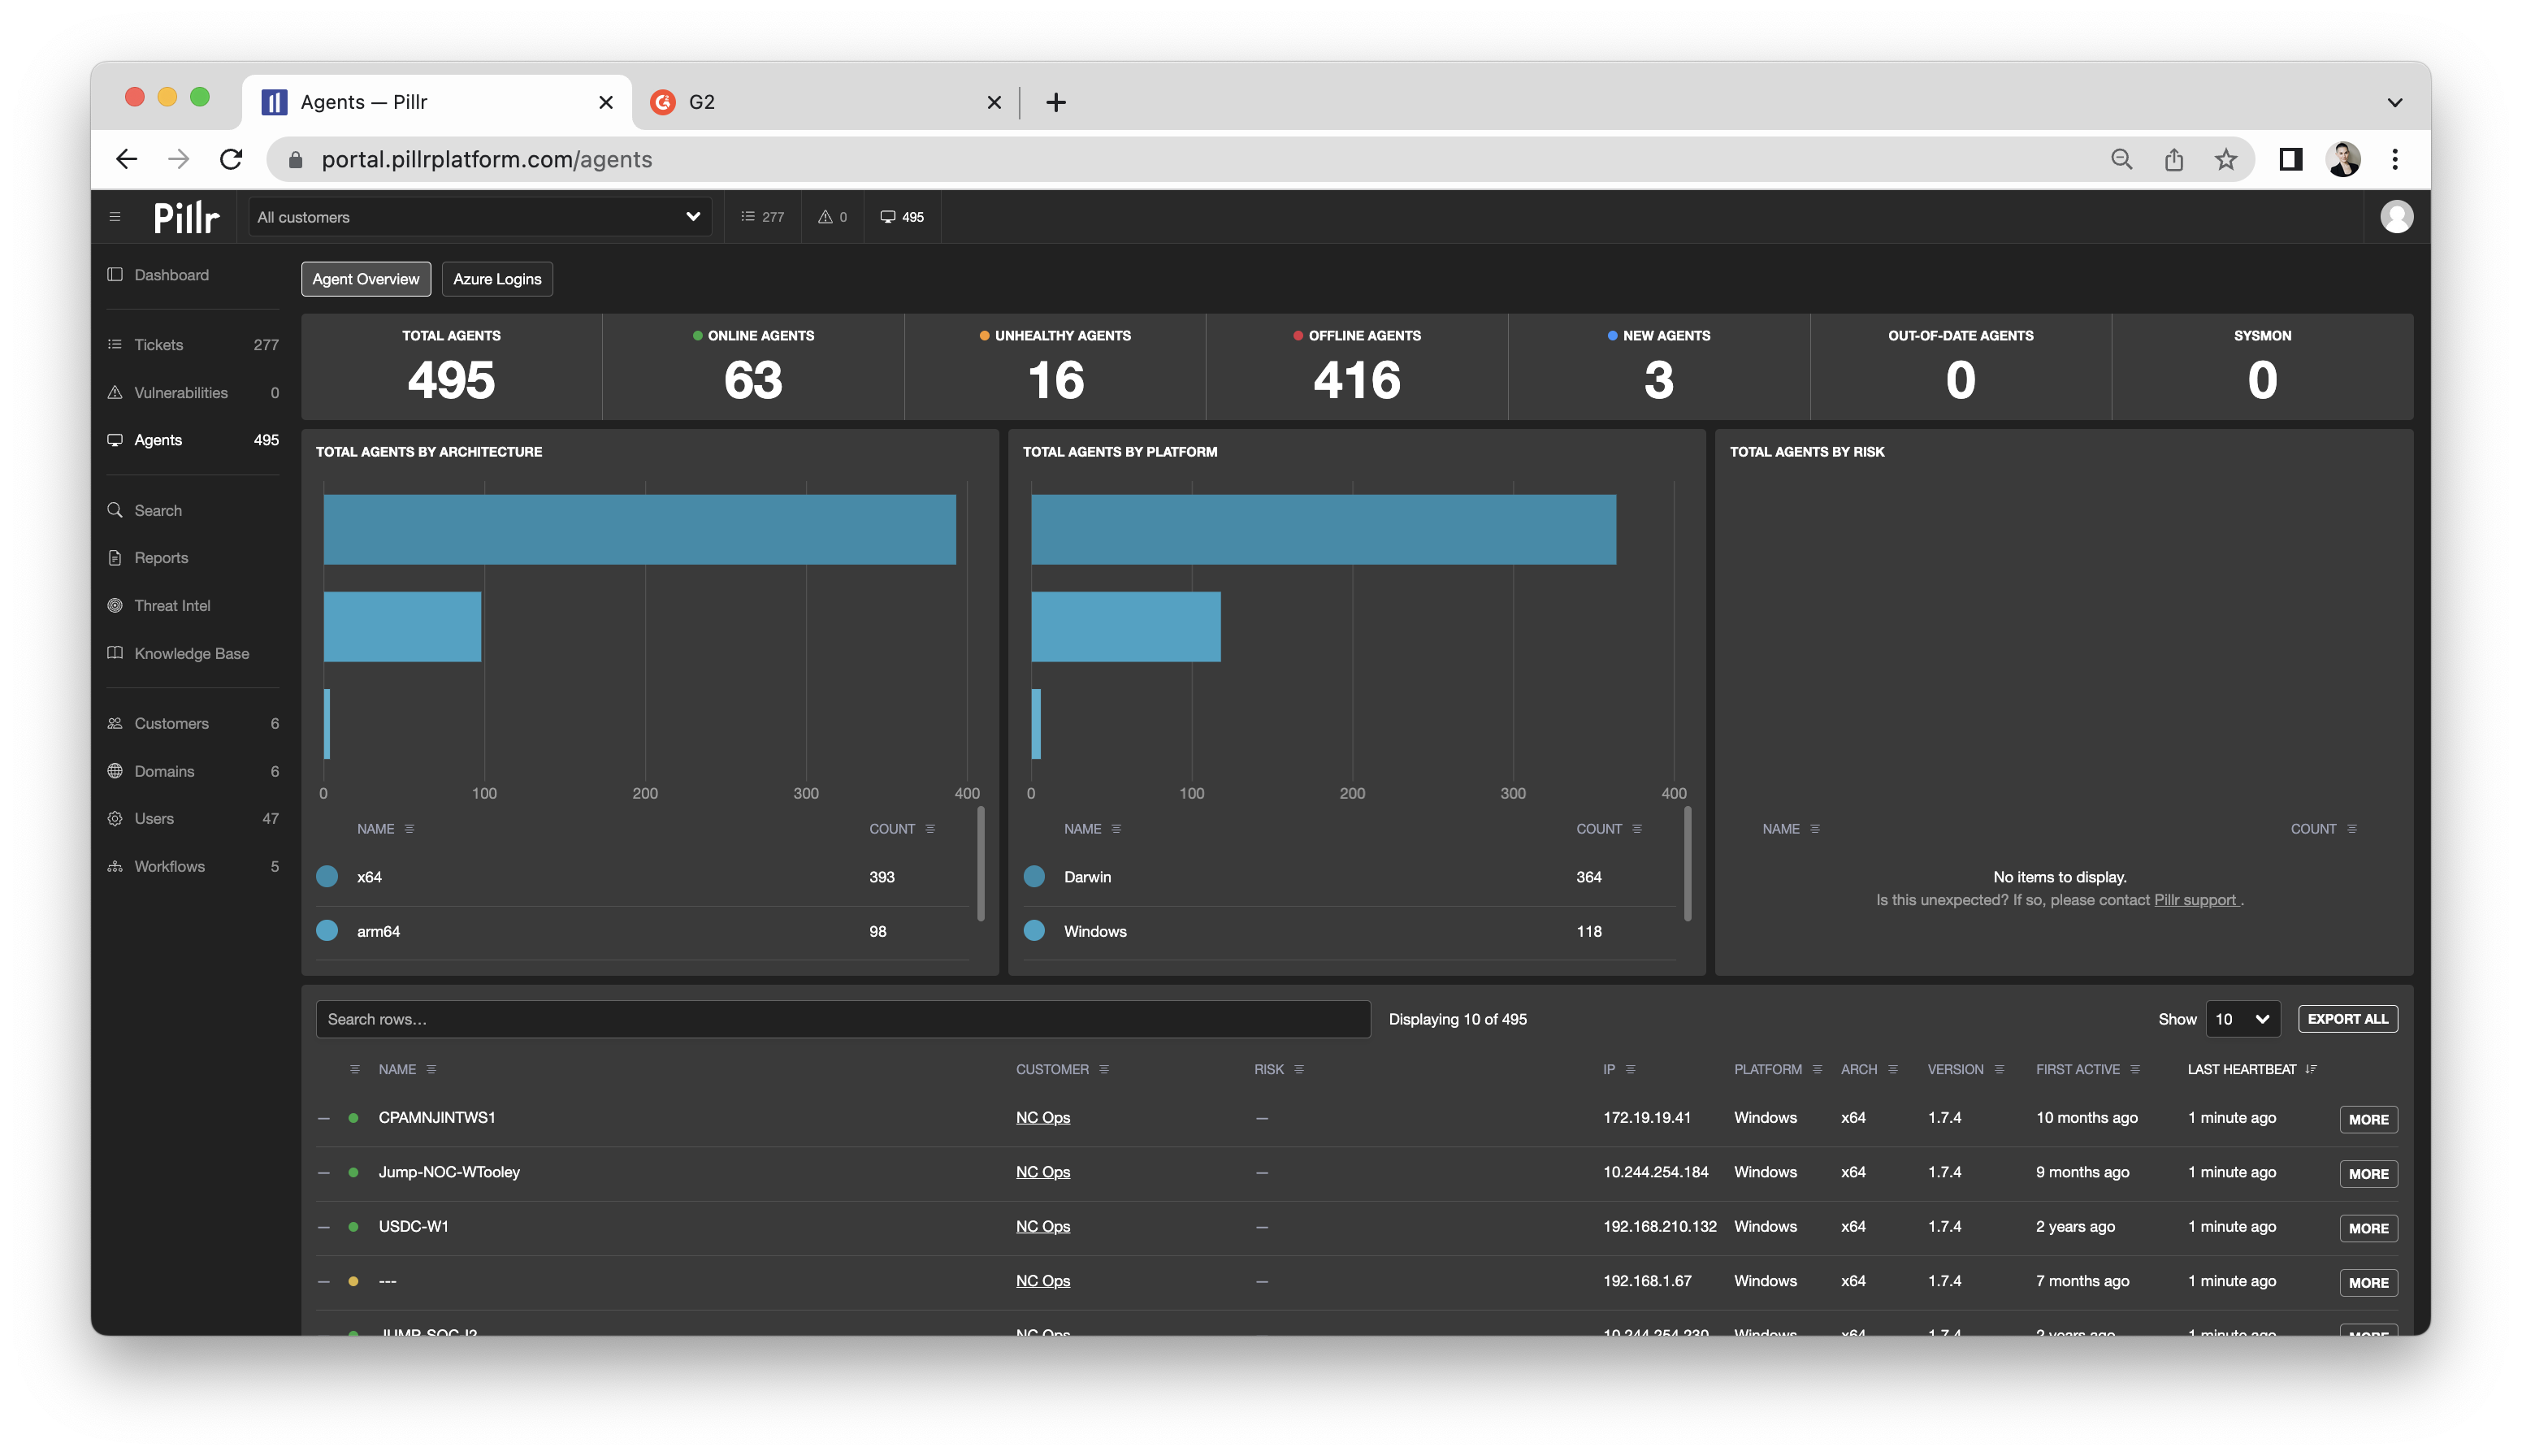Open Workflows section in sidebar
This screenshot has height=1456, width=2522.
point(169,866)
